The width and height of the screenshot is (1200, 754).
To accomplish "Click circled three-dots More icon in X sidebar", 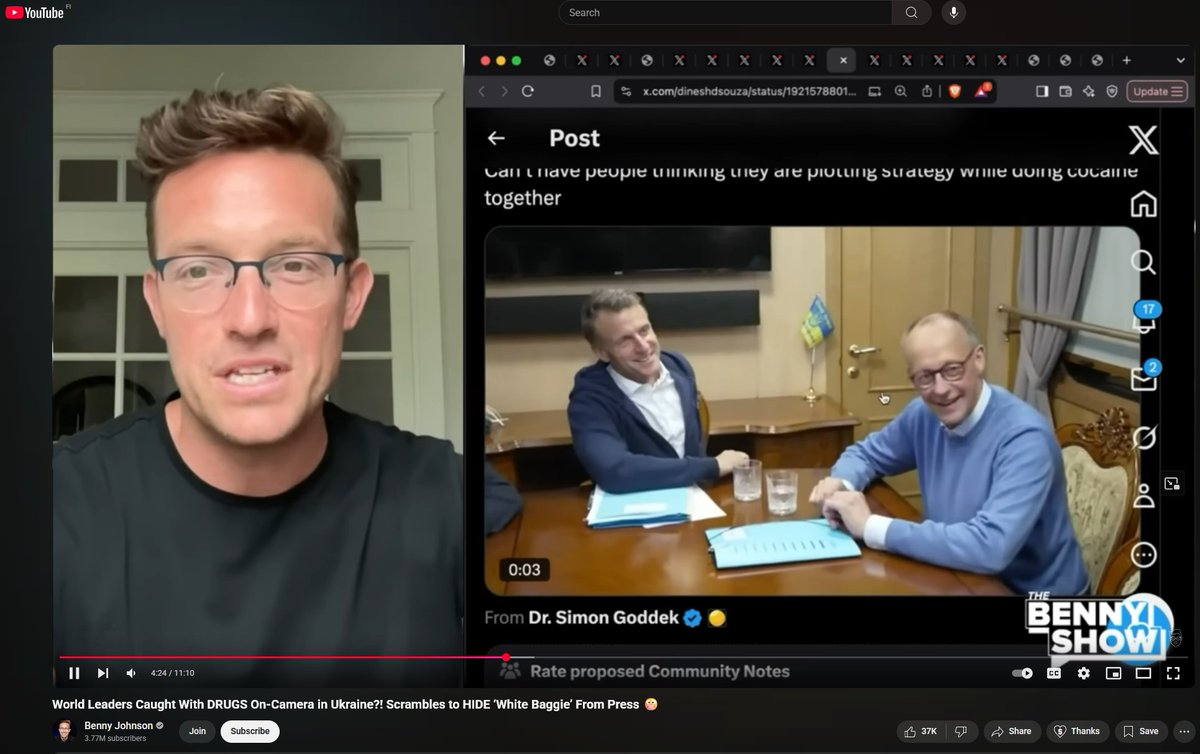I will (x=1143, y=554).
